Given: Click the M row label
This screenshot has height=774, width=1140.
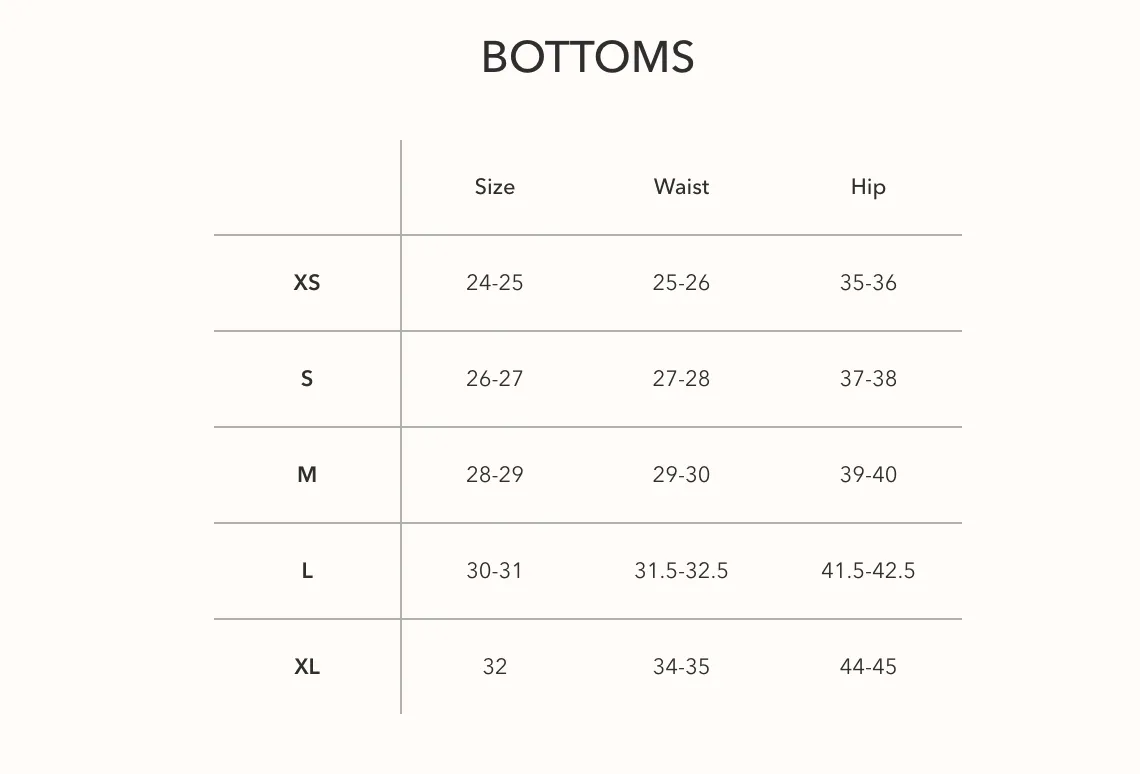Looking at the screenshot, I should pos(307,475).
